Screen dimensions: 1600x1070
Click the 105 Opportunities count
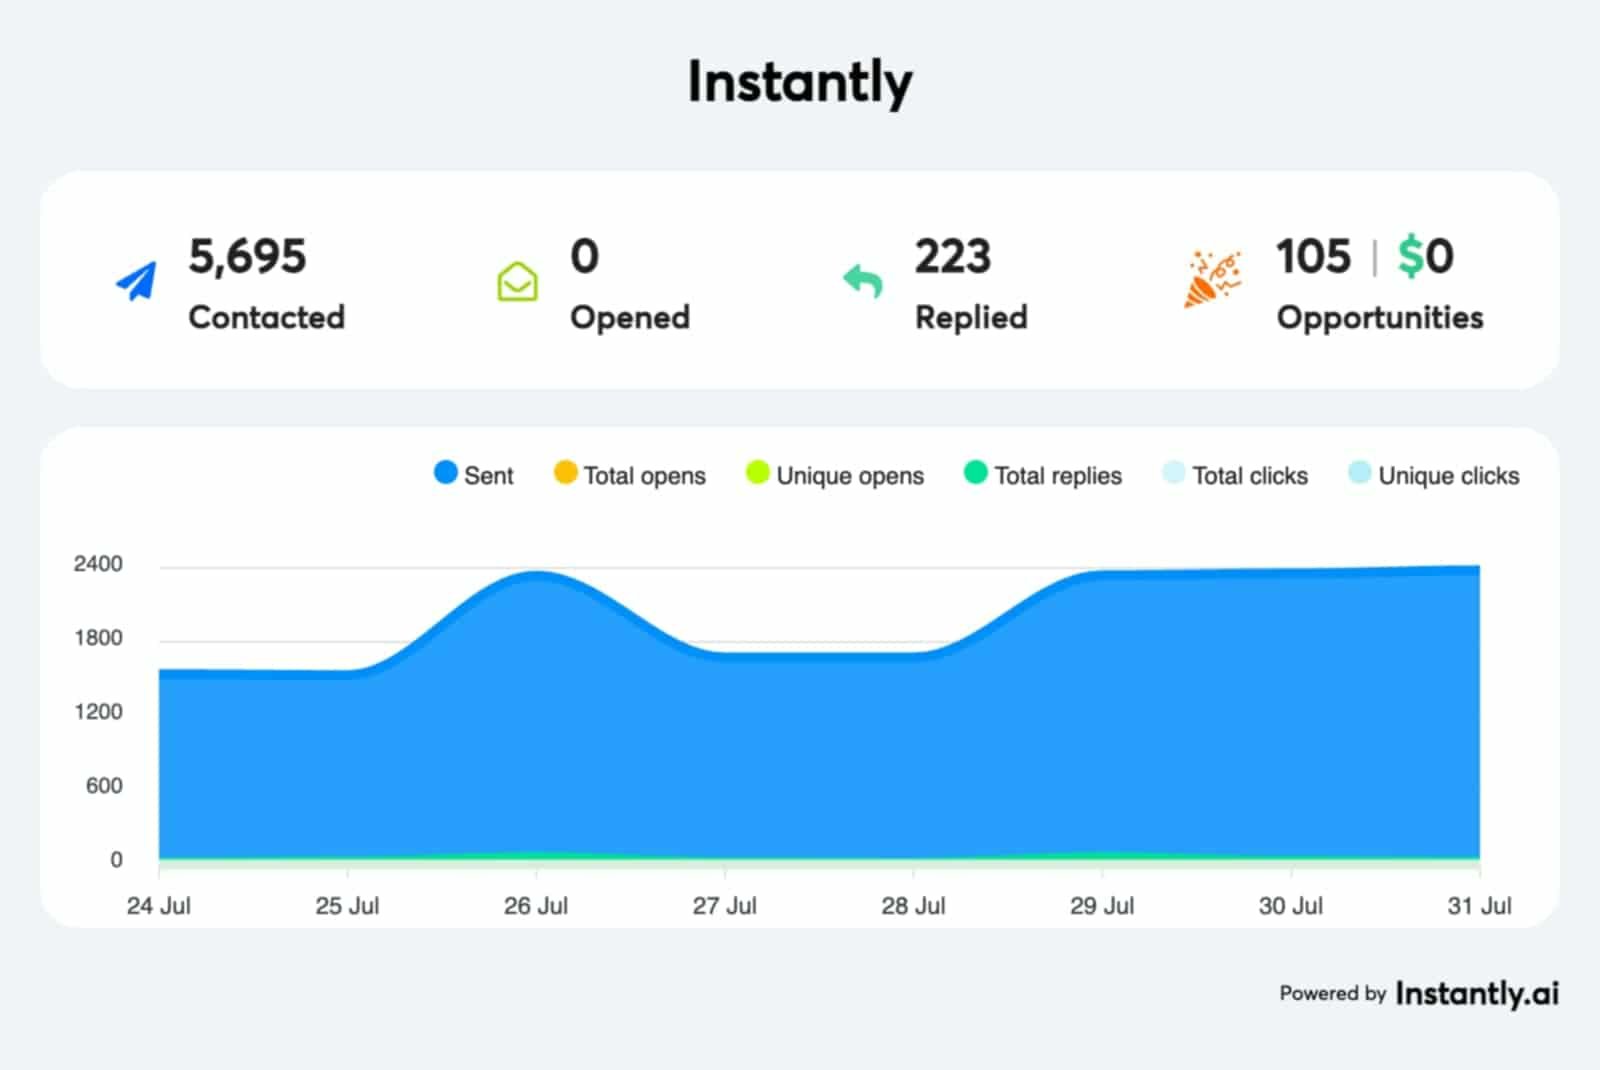1313,257
